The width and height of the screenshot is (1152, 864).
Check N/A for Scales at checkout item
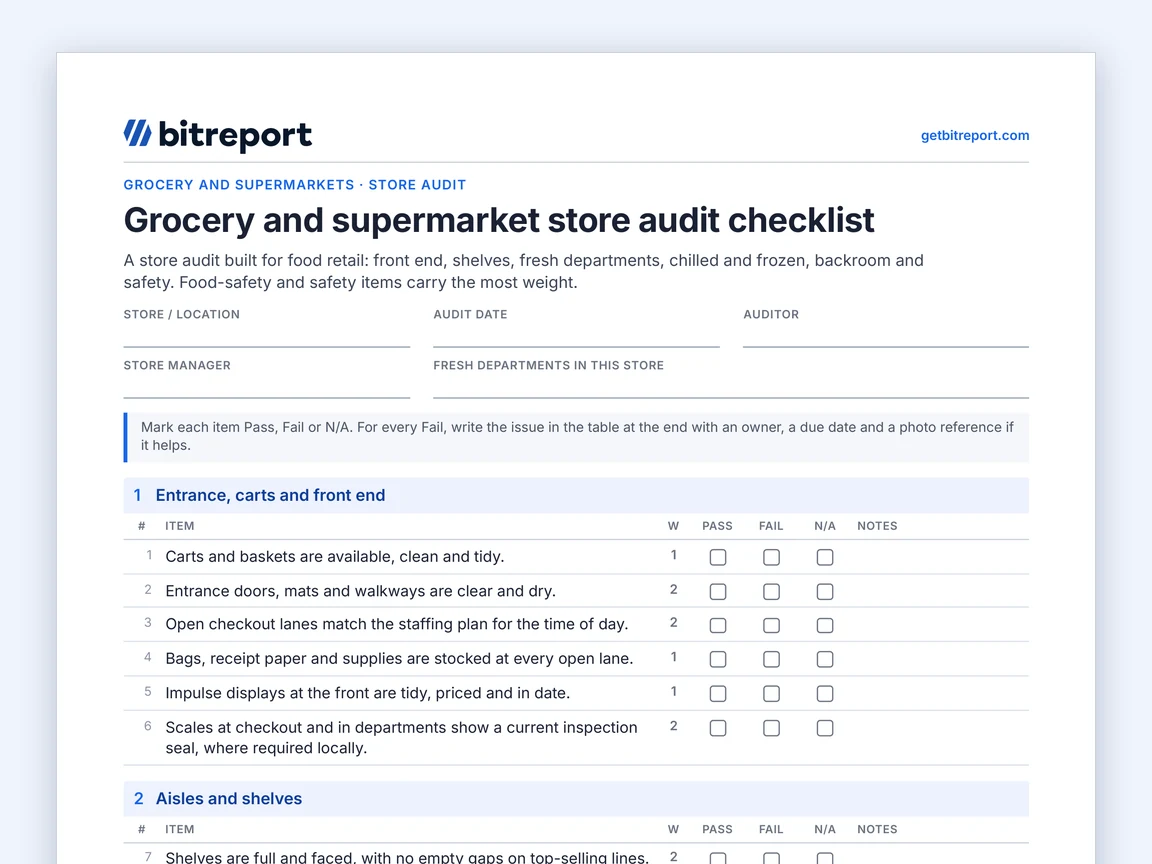tap(825, 728)
